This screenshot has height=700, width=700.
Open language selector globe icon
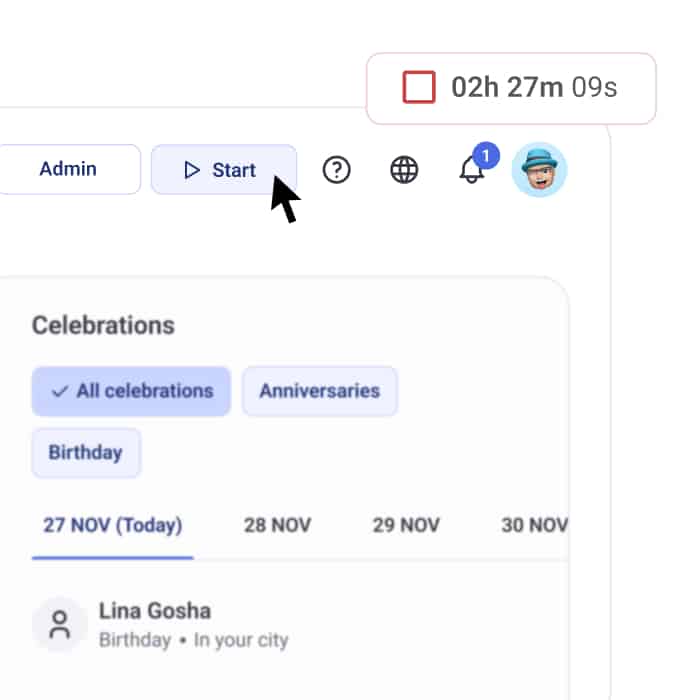click(x=404, y=170)
